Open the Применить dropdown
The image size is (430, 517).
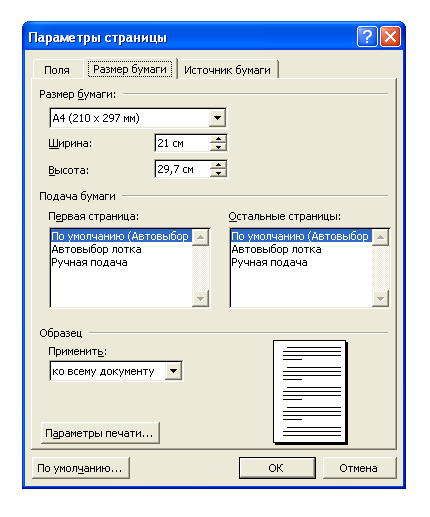tap(173, 371)
